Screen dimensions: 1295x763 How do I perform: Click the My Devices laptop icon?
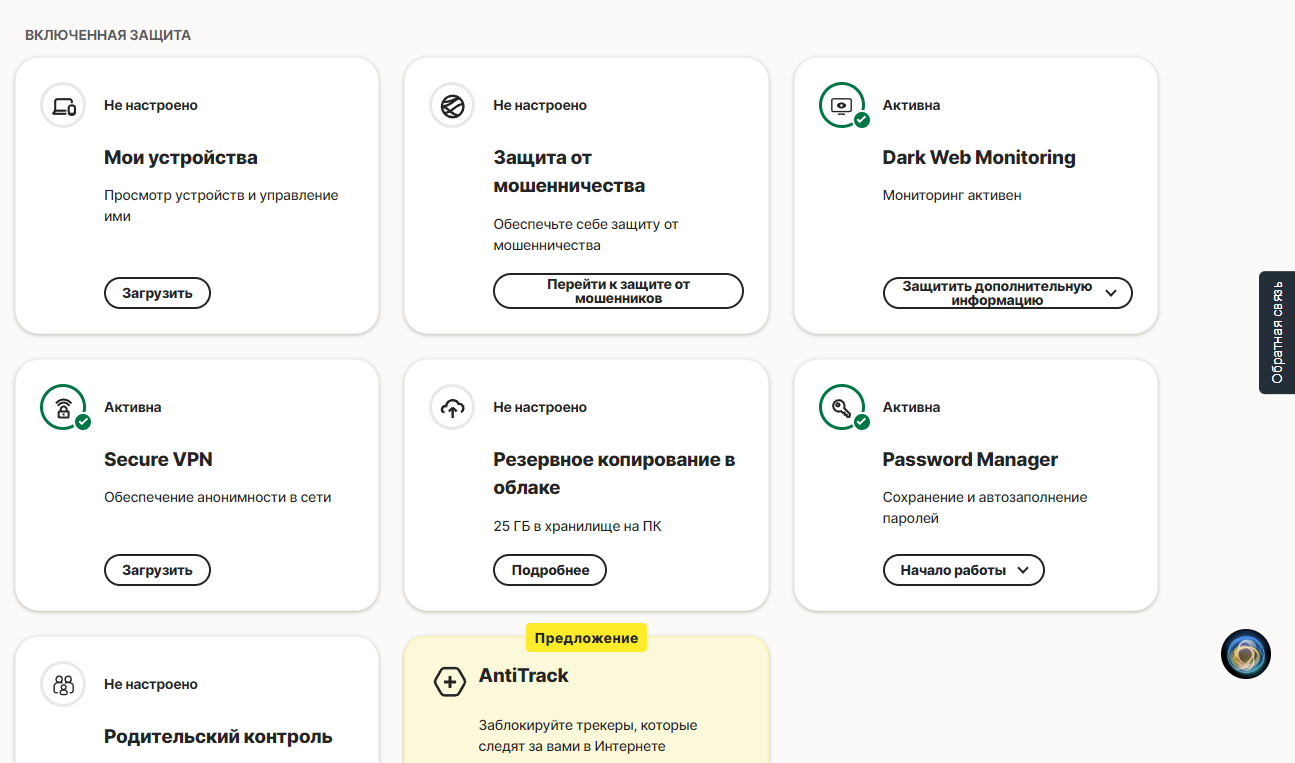[64, 106]
